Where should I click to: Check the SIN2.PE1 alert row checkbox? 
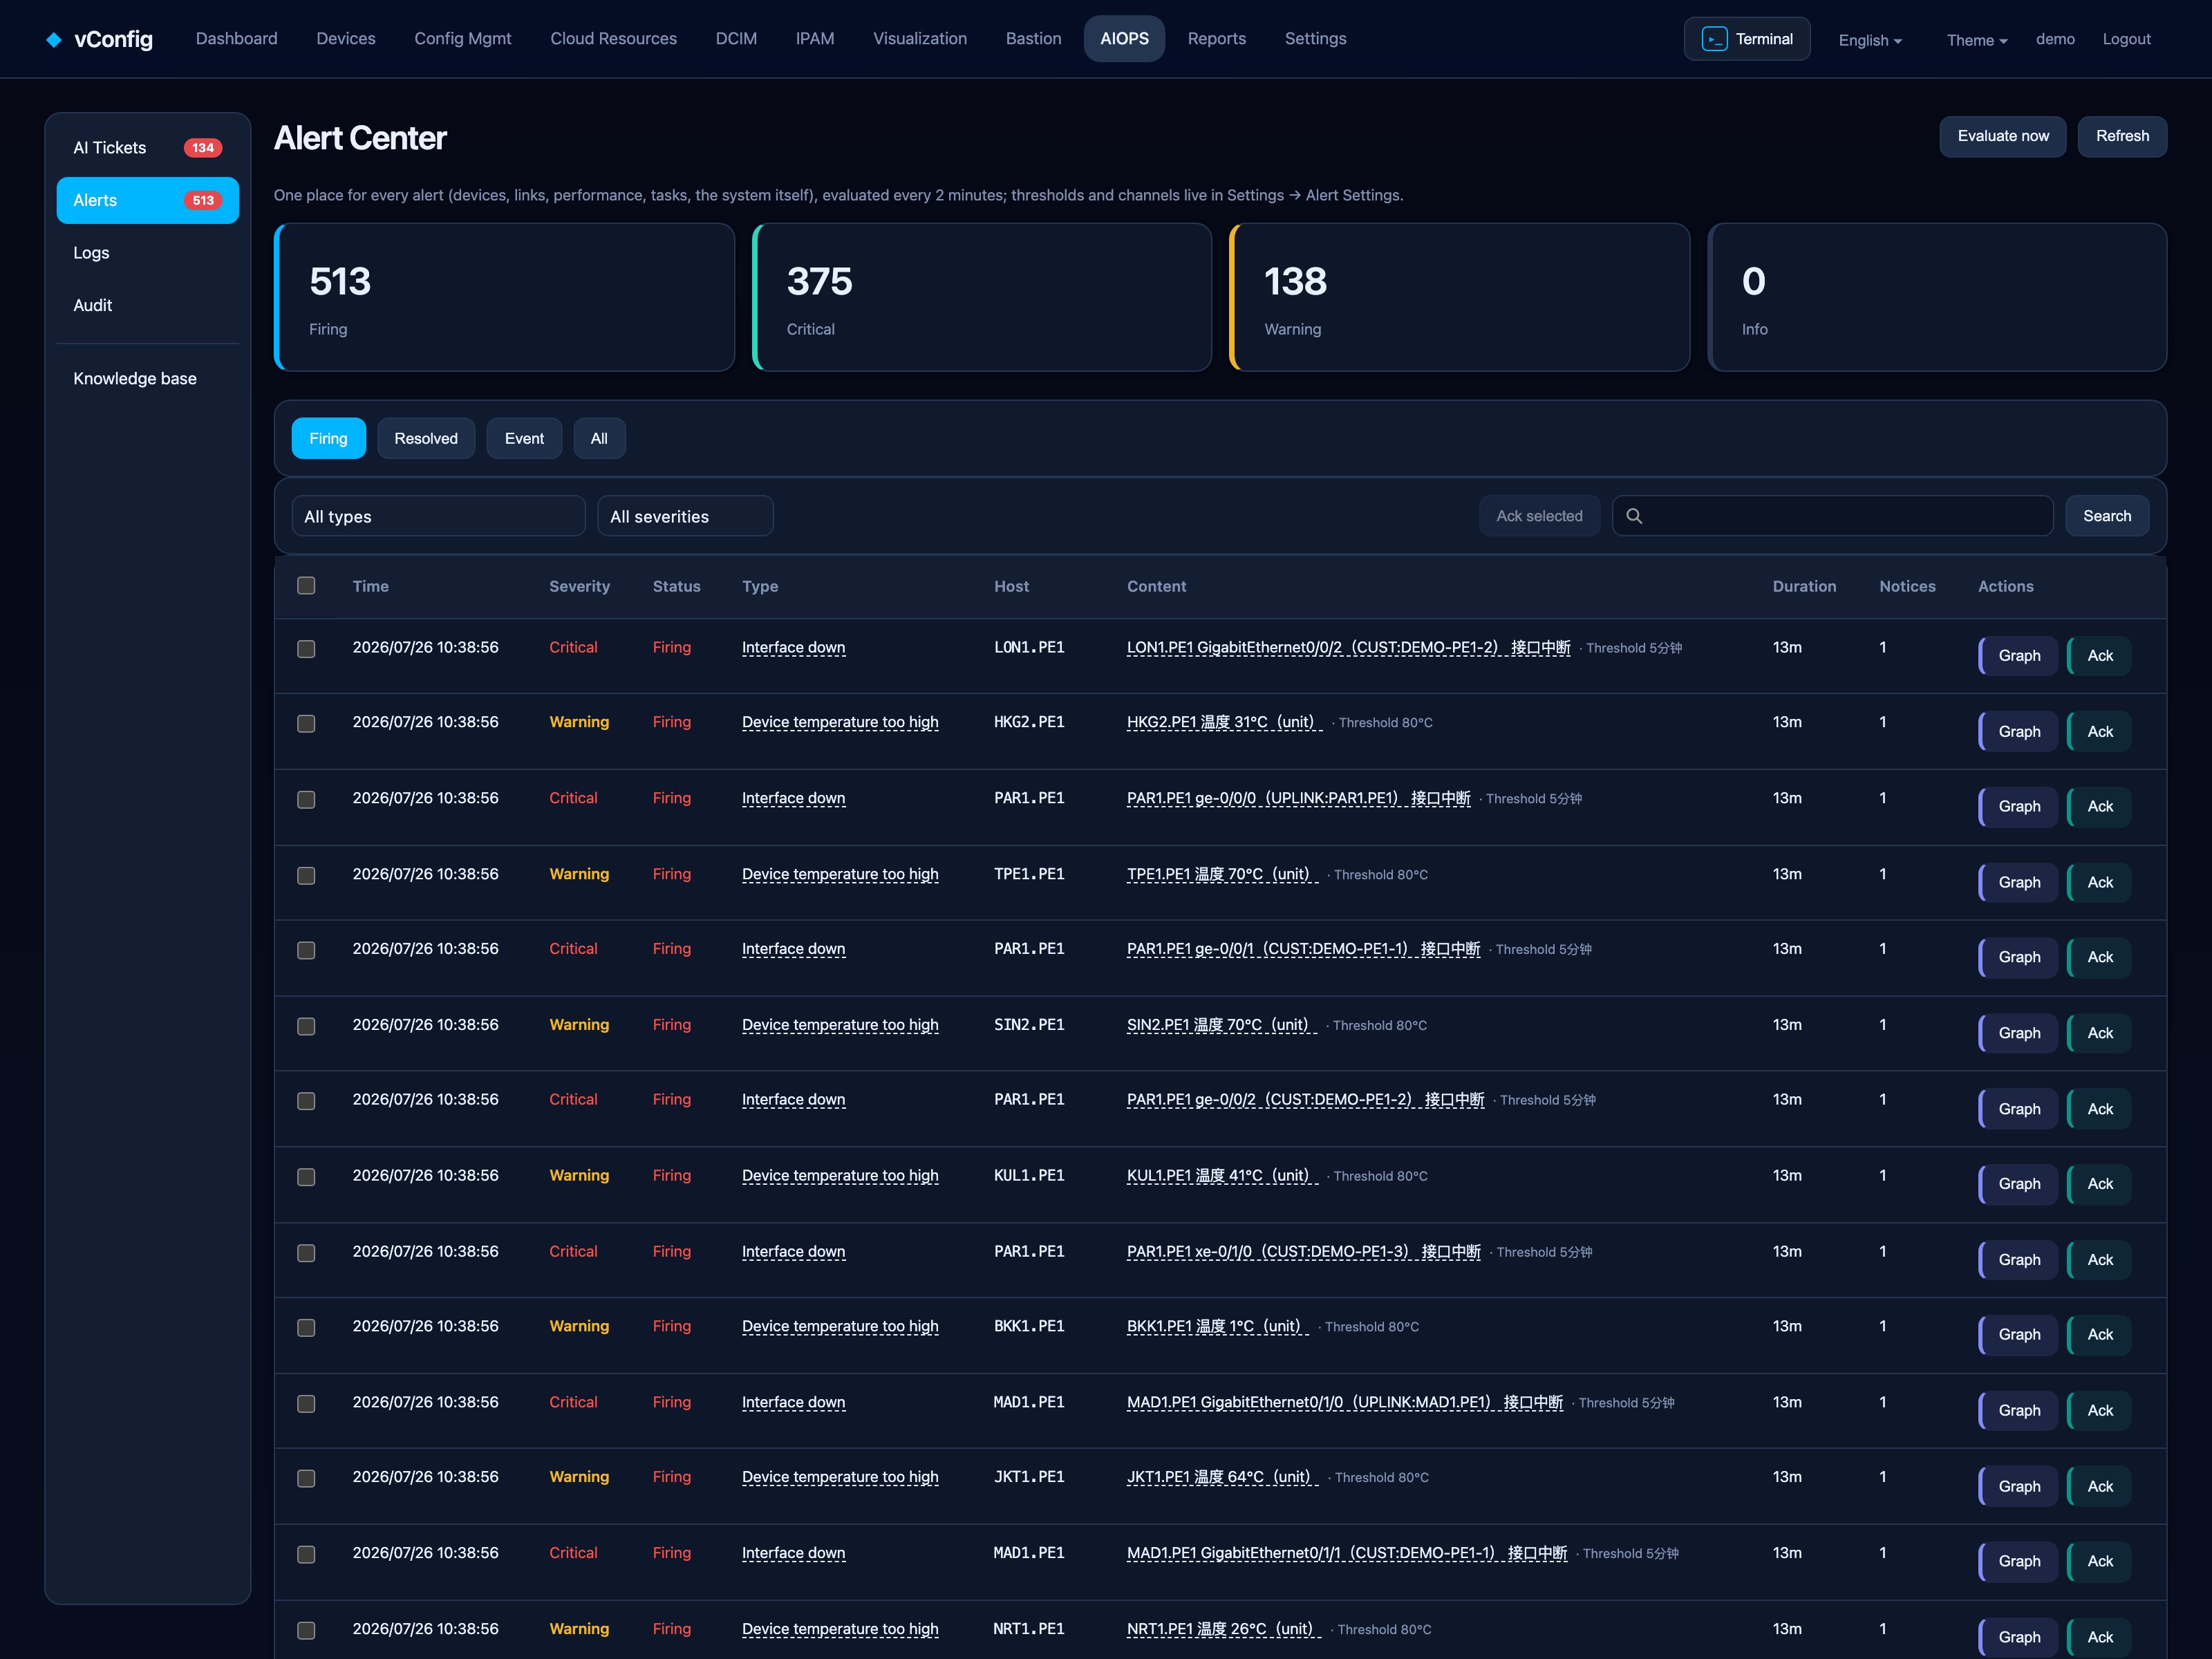click(306, 1026)
